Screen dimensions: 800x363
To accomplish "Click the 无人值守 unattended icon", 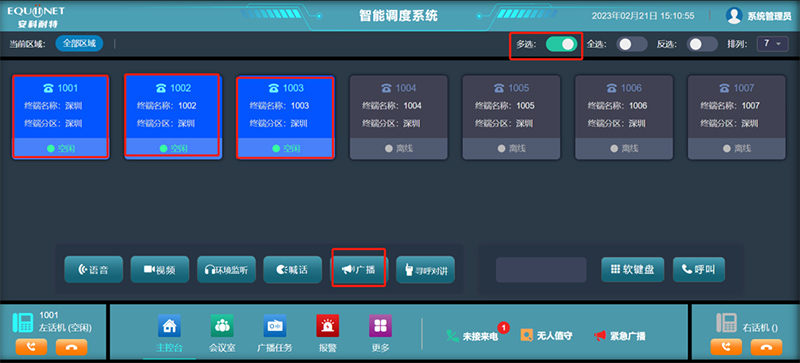I will [x=527, y=335].
